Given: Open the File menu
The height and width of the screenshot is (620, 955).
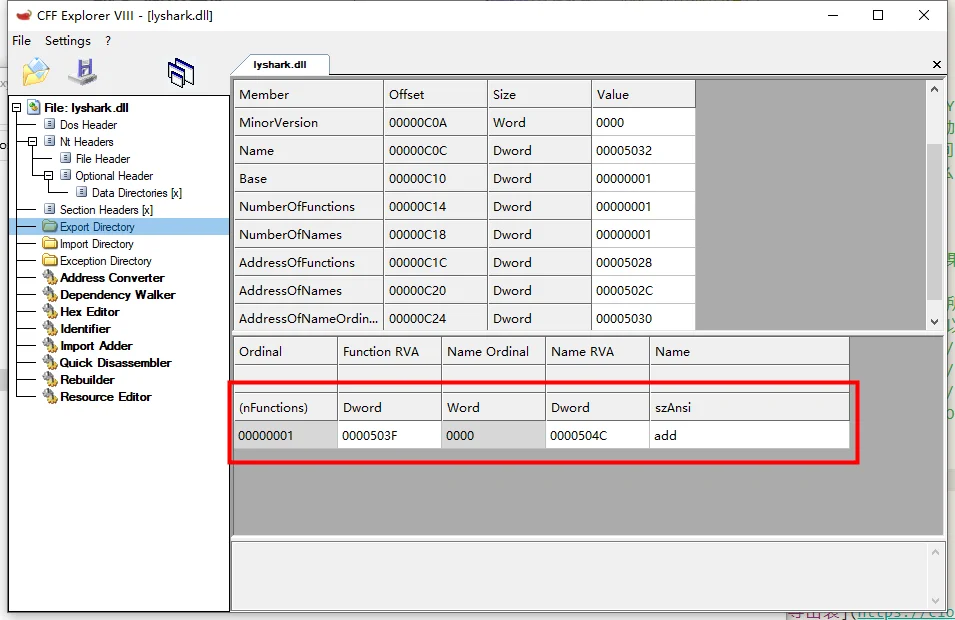Looking at the screenshot, I should point(21,41).
